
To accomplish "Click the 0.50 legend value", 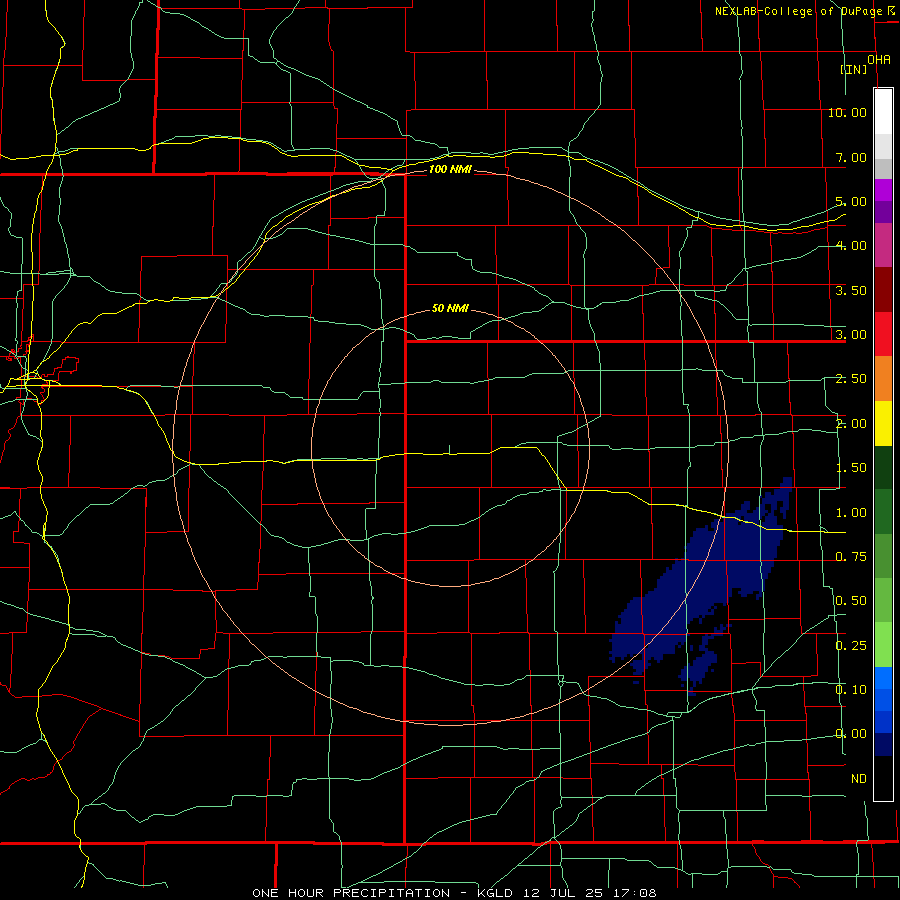I will click(851, 601).
